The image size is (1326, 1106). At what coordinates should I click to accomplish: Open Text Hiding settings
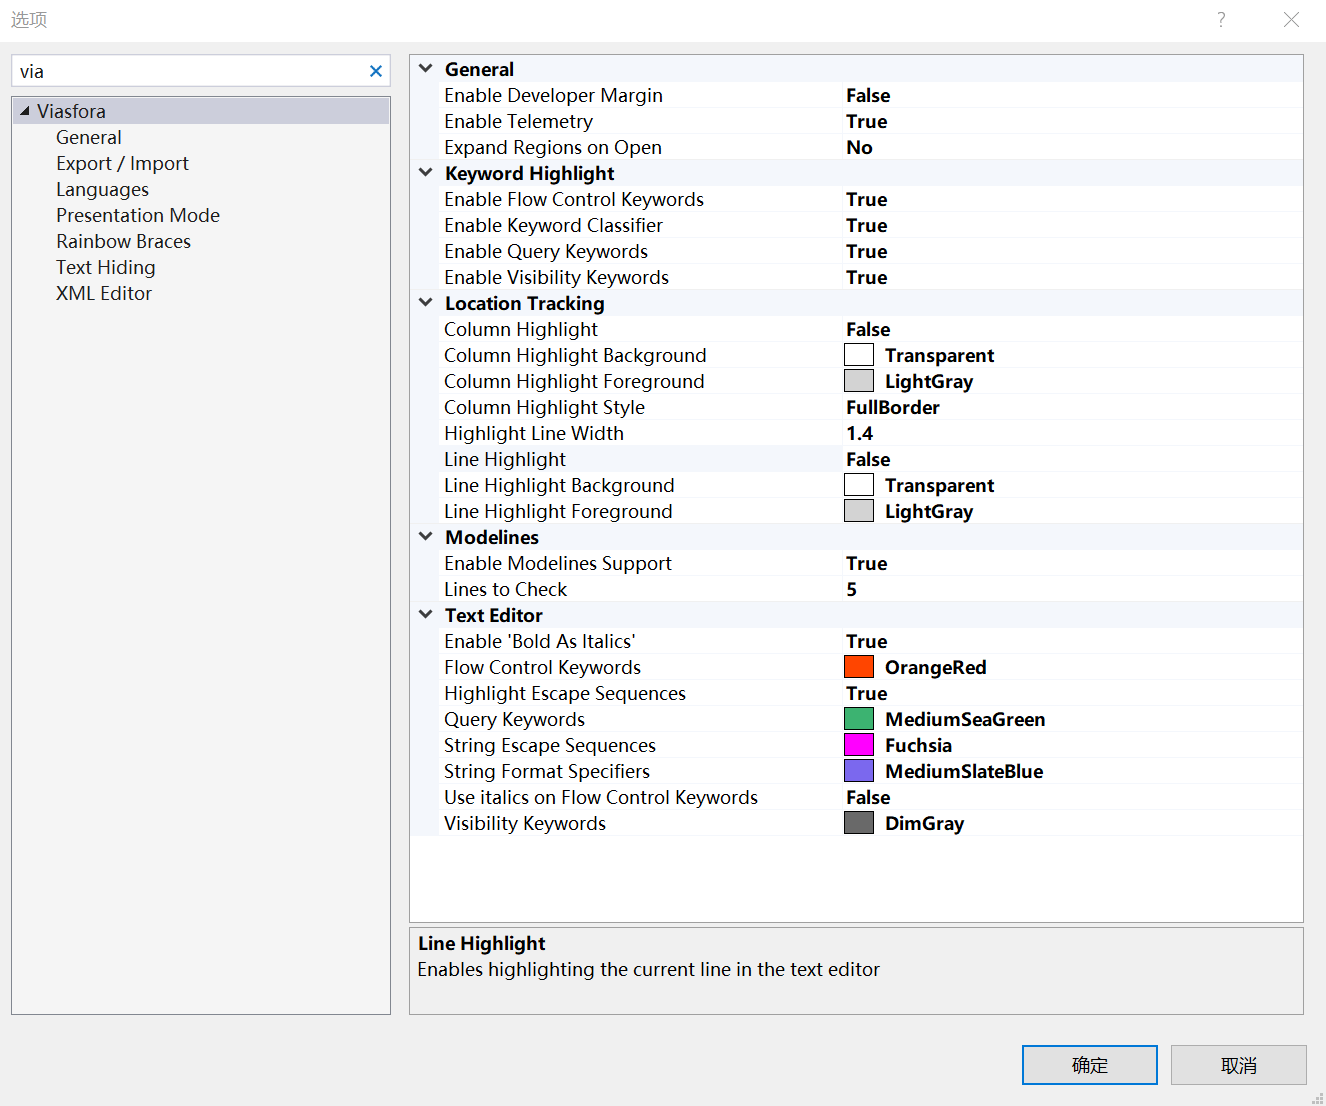pos(106,267)
